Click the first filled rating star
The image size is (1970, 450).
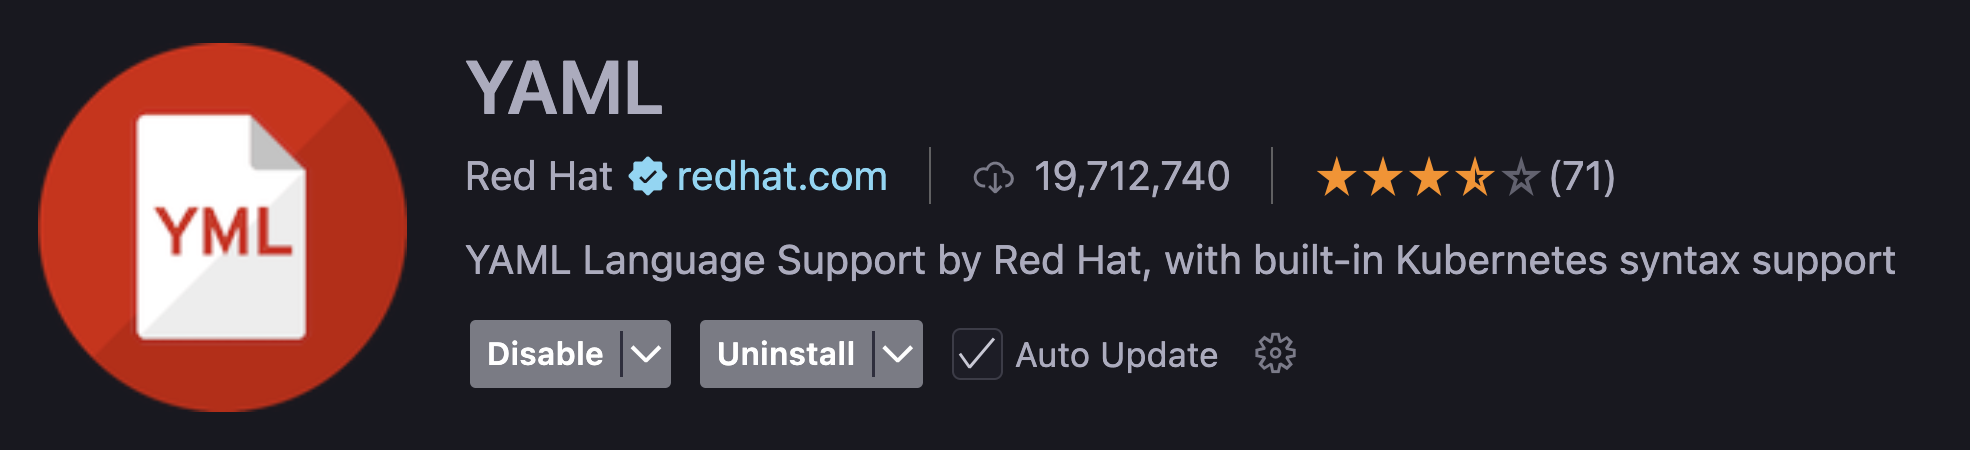[x=1336, y=178]
